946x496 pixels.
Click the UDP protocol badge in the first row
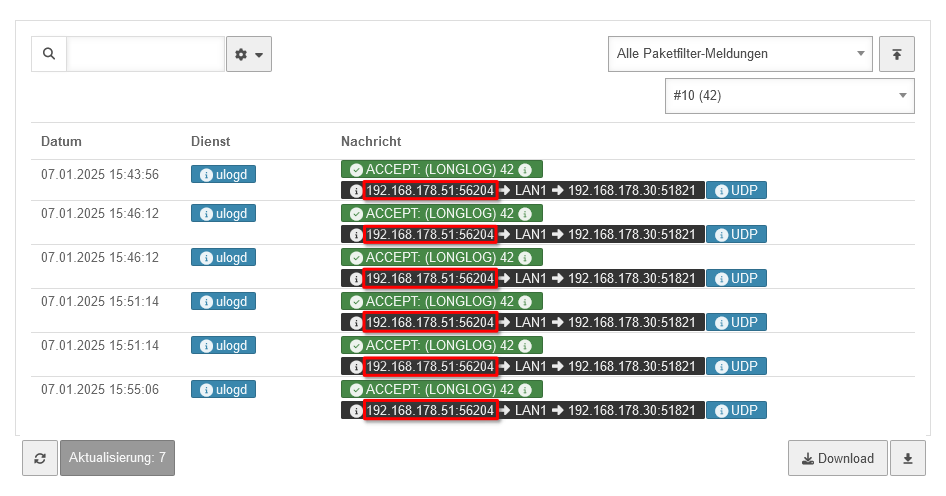(x=736, y=190)
